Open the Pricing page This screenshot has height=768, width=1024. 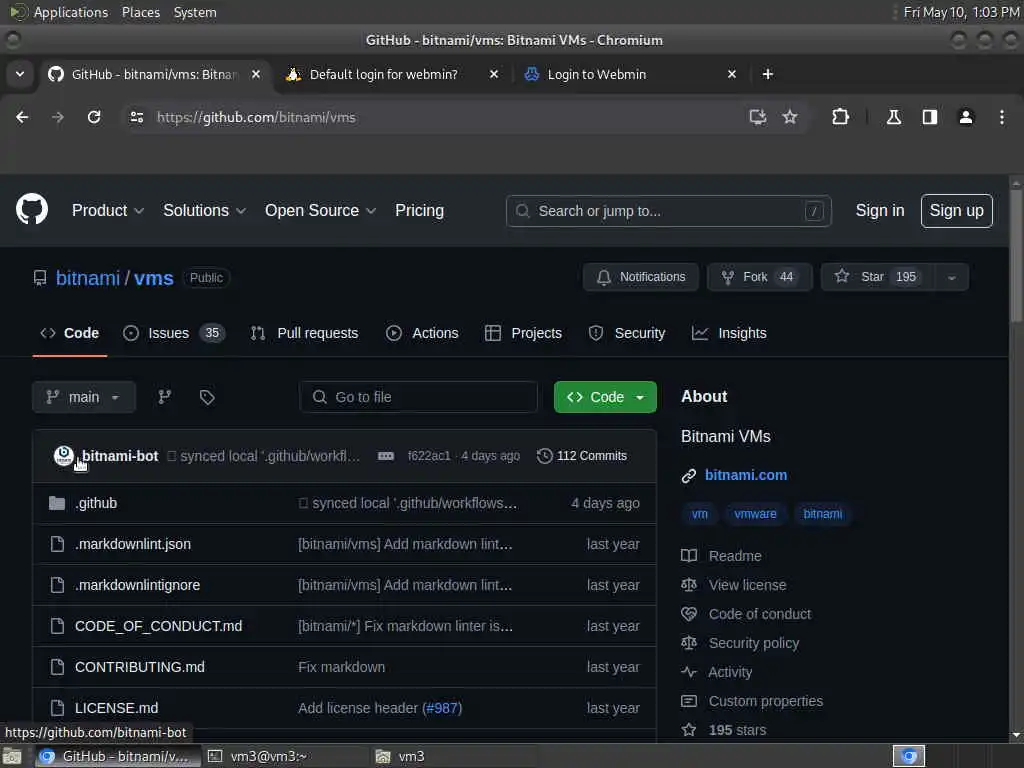pos(419,211)
